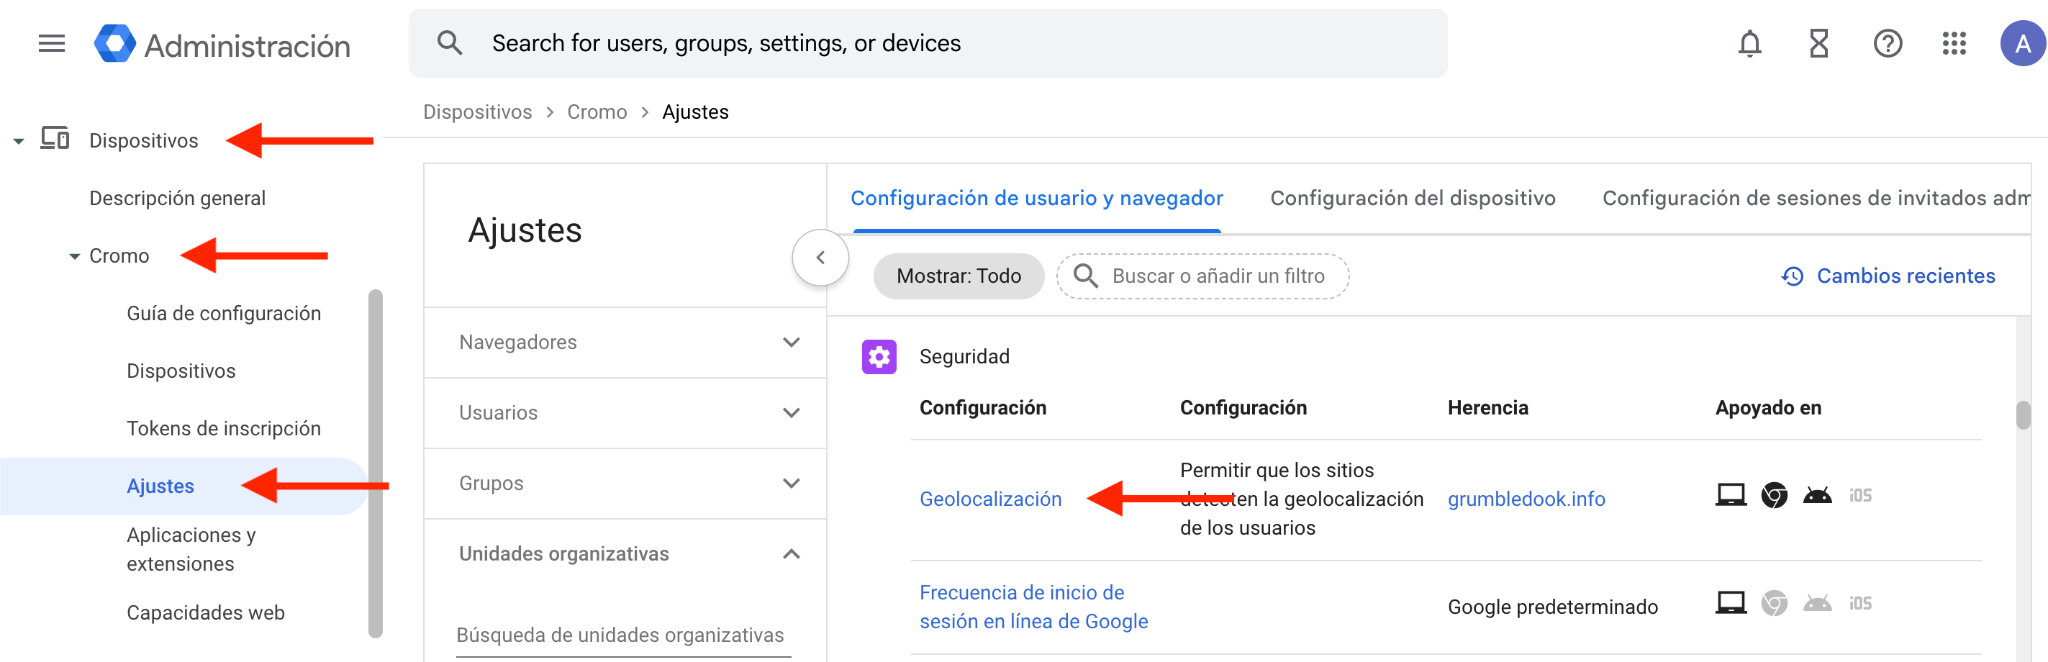This screenshot has width=2048, height=662.
Task: Open the Google apps grid
Action: coord(1954,44)
